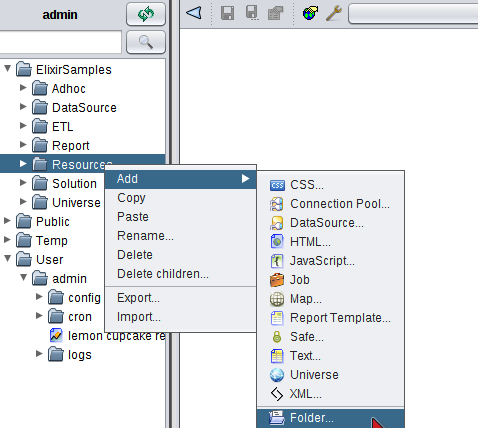Image resolution: width=478 pixels, height=428 pixels.
Task: Click the DataSource icon in Add submenu
Action: click(277, 223)
